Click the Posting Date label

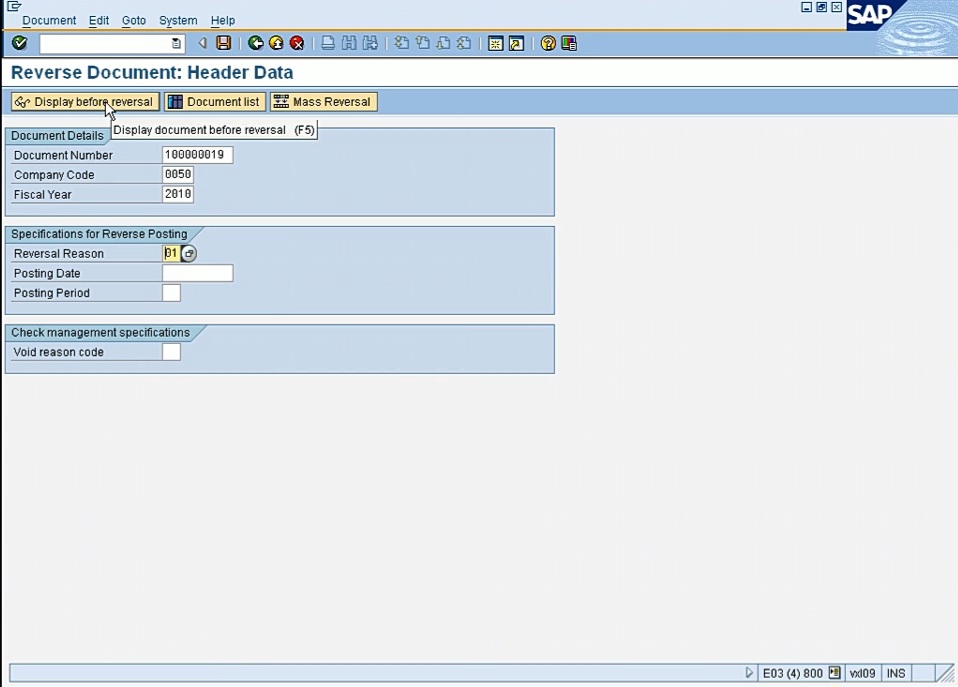[x=47, y=273]
